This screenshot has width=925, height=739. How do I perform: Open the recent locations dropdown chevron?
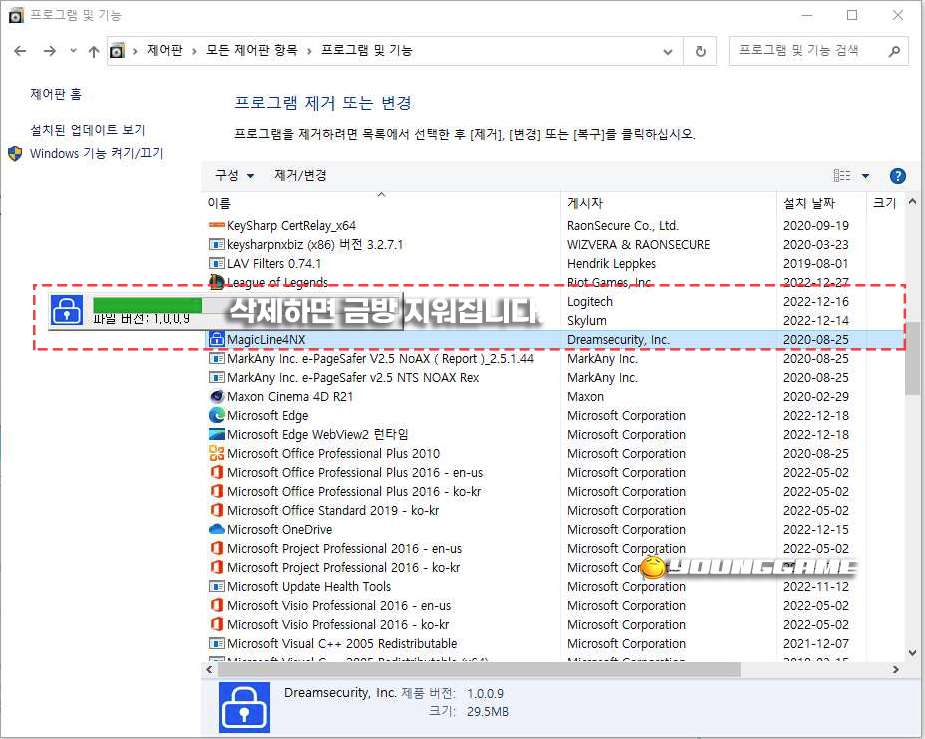click(x=73, y=51)
